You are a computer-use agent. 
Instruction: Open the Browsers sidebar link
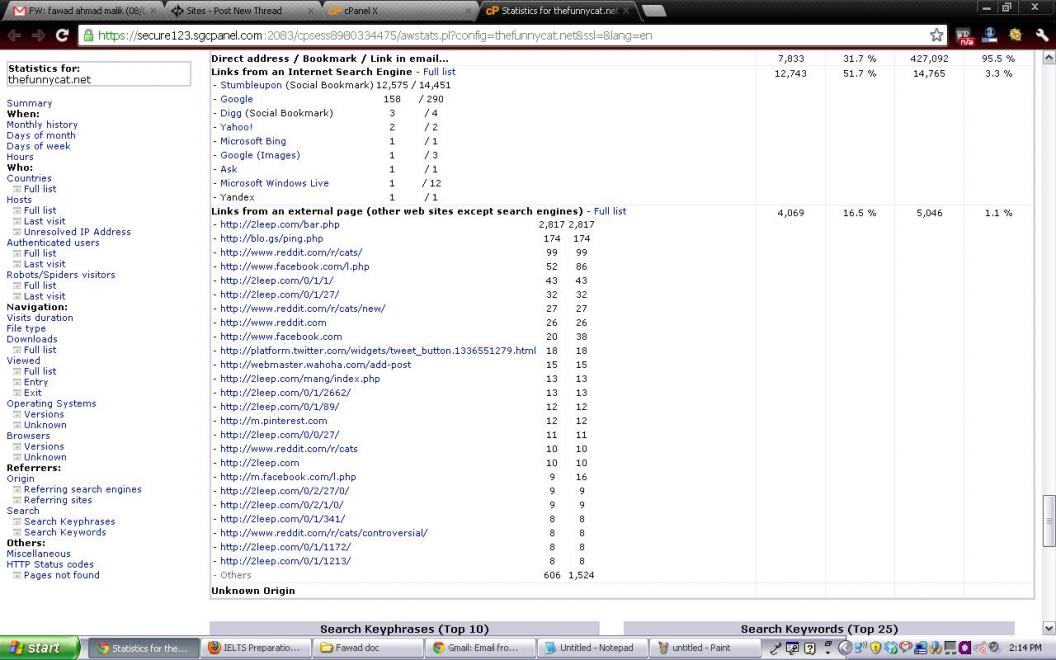pyautogui.click(x=28, y=436)
